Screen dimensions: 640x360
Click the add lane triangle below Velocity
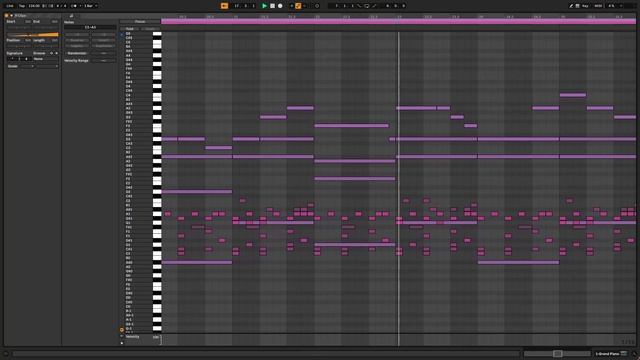(122, 343)
